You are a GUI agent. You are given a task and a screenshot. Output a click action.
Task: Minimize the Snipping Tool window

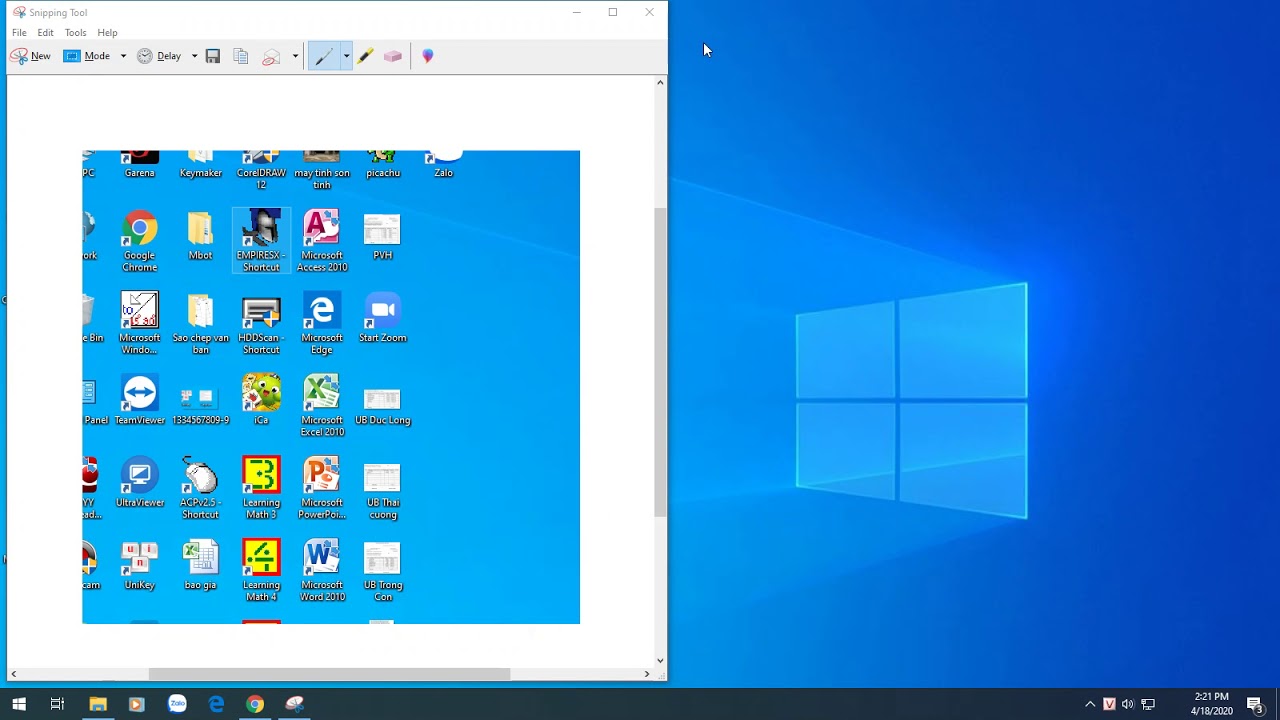coord(576,12)
